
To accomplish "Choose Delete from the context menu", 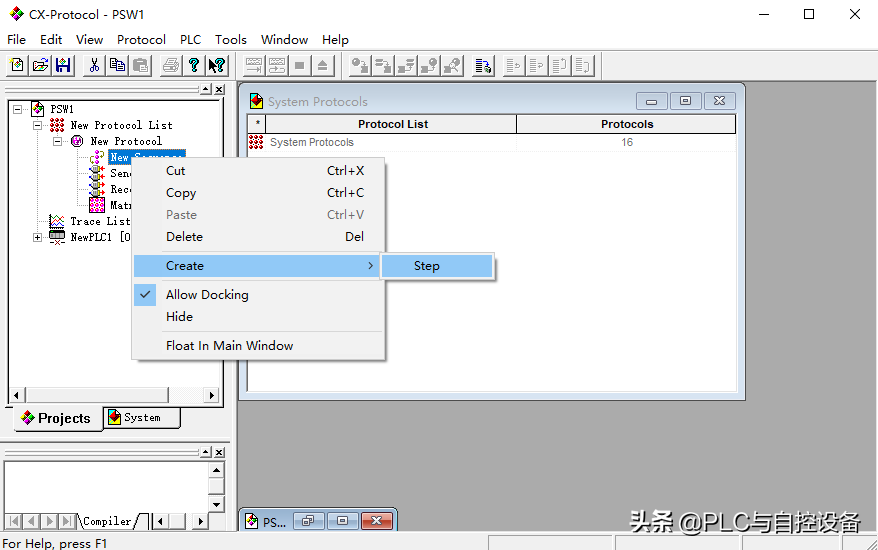I will coord(184,237).
